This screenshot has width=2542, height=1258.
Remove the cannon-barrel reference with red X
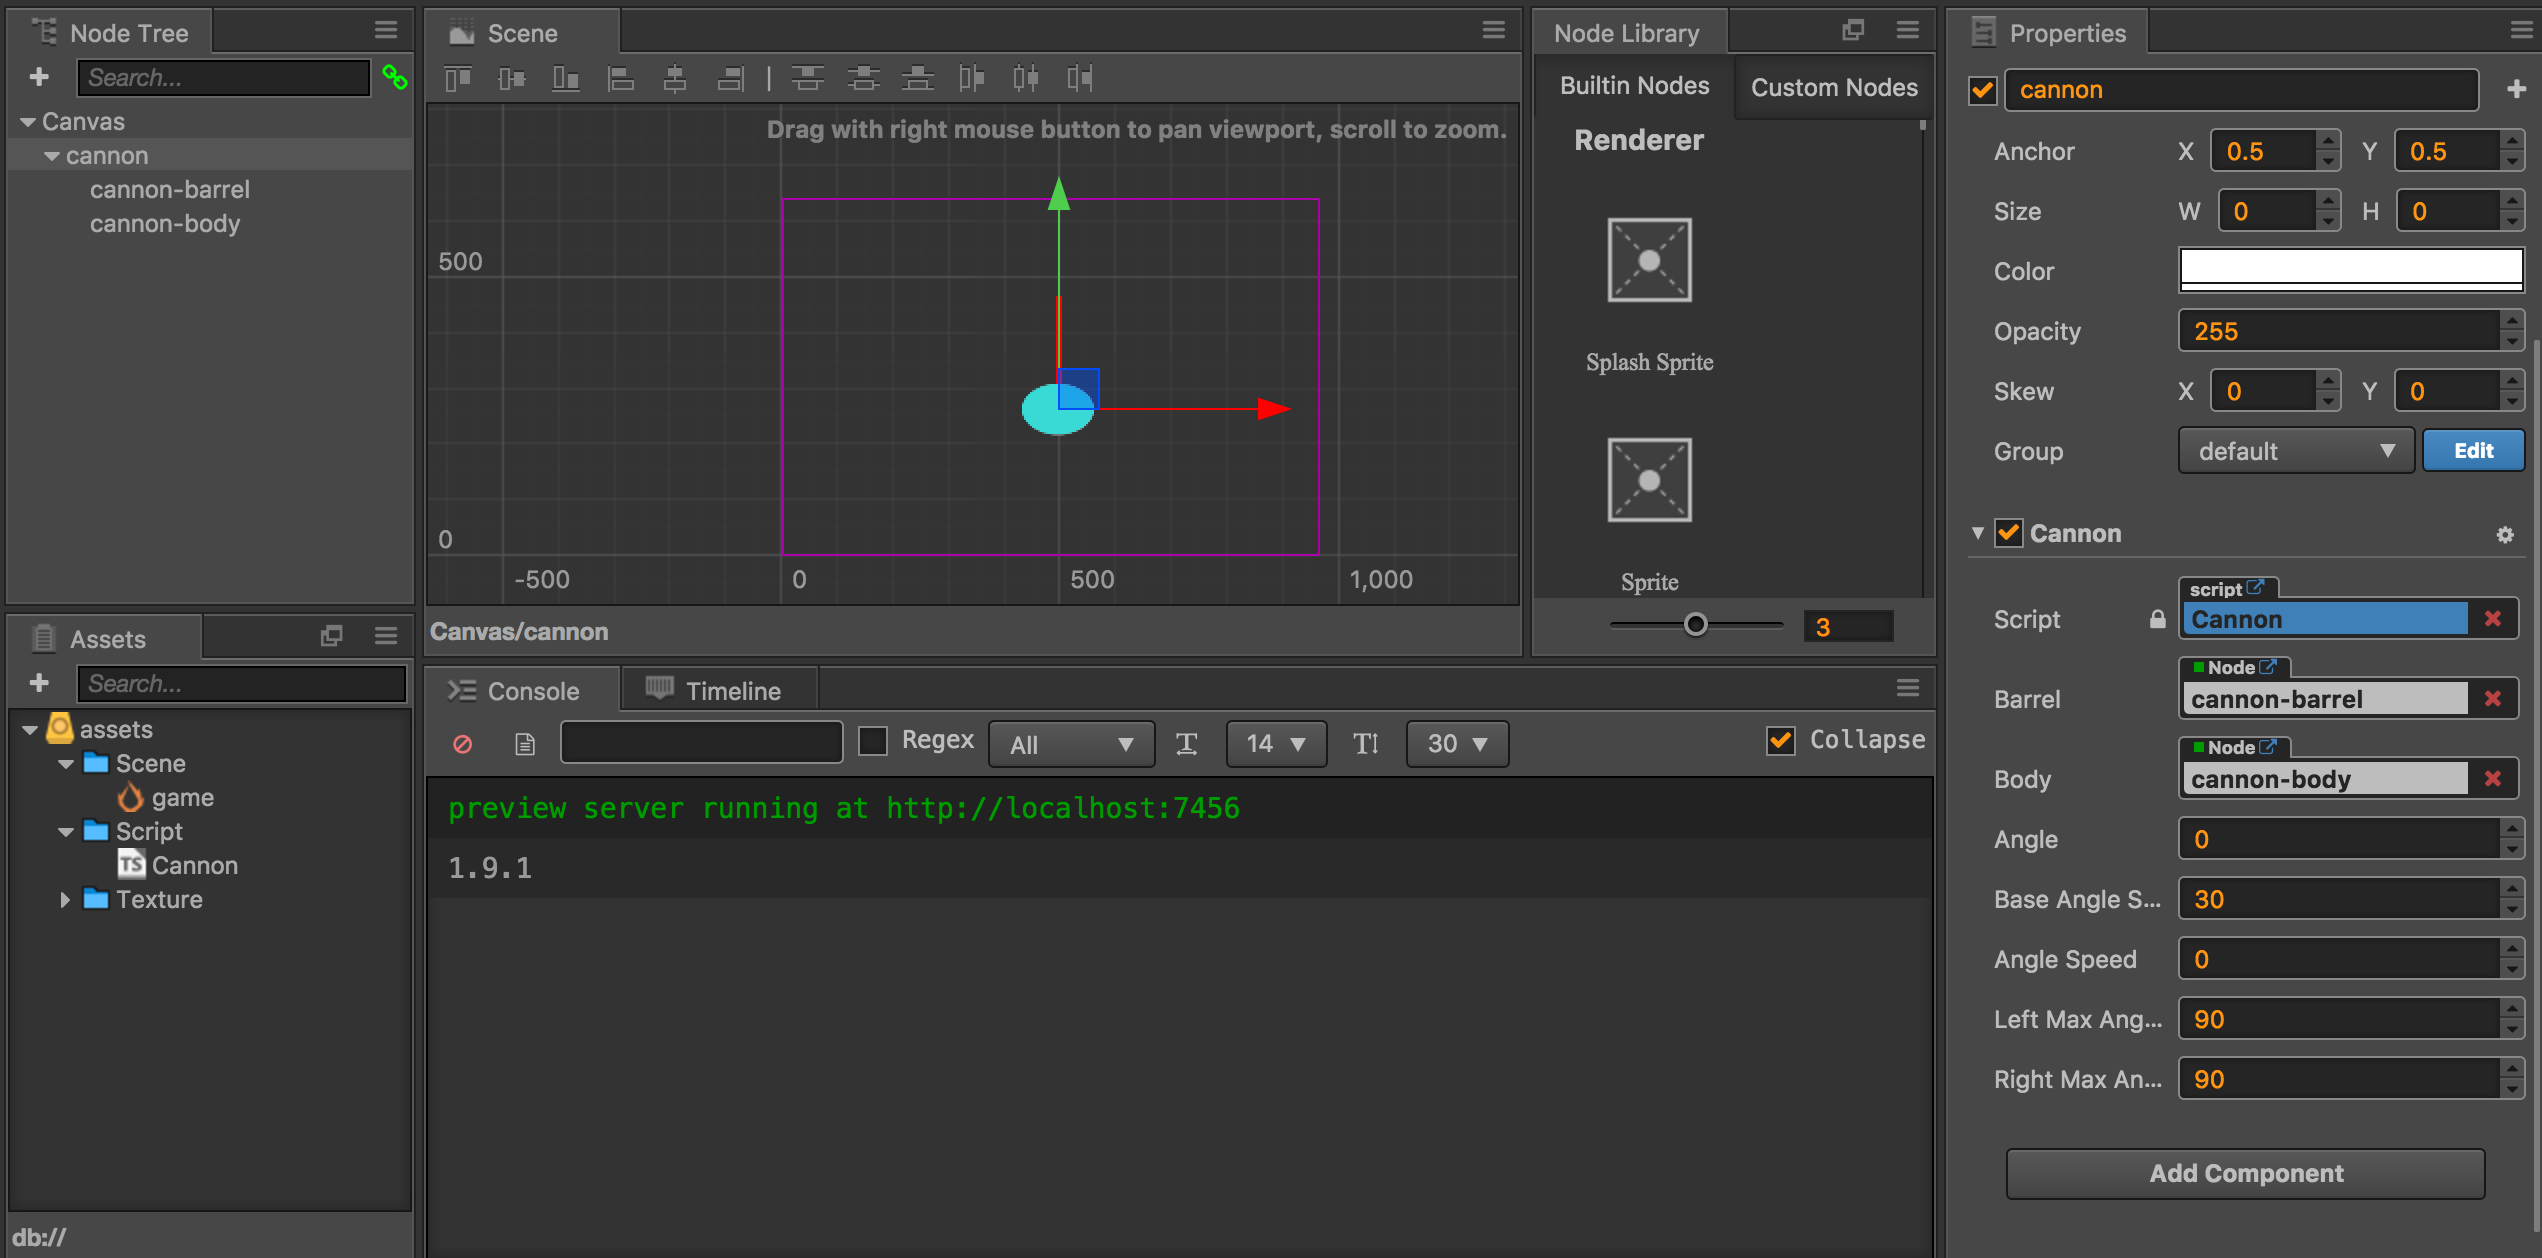[x=2492, y=698]
